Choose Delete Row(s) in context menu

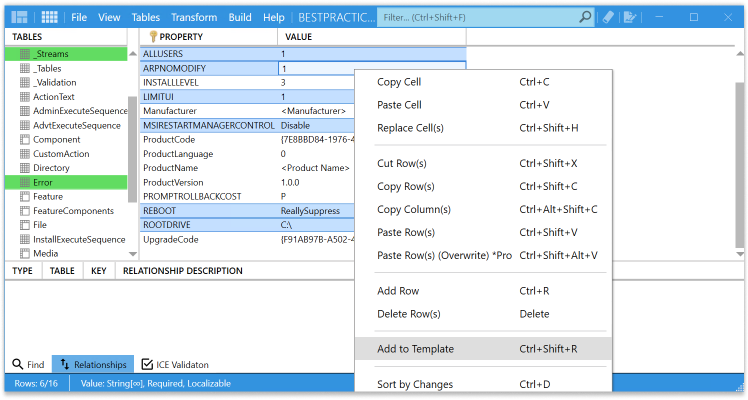point(483,314)
